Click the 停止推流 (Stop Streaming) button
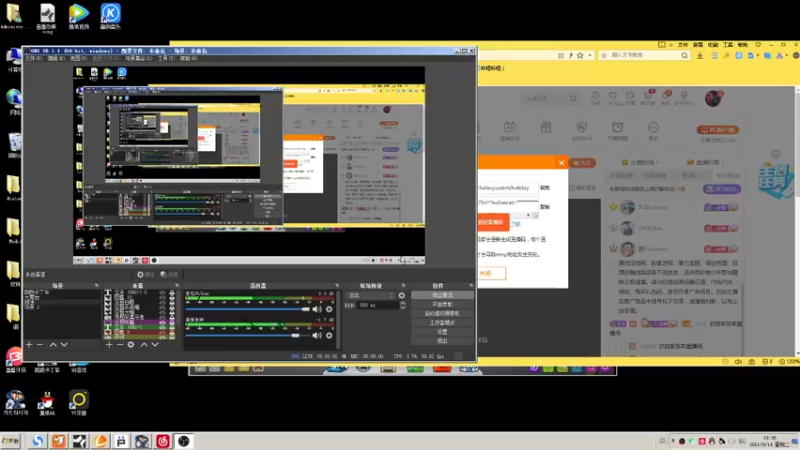 442,295
